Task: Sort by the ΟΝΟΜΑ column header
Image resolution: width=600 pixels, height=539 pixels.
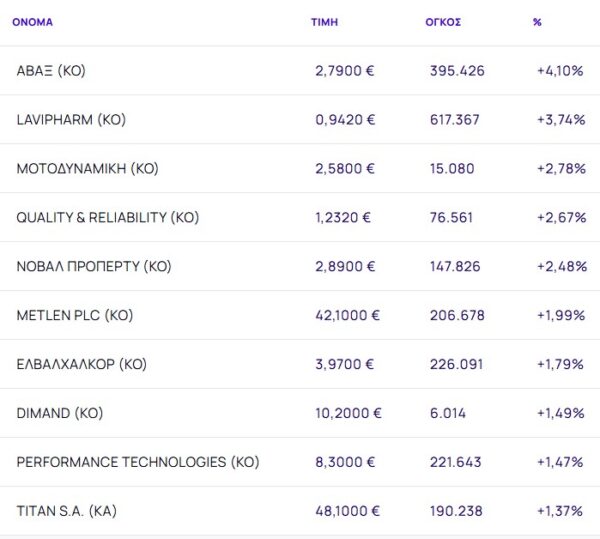Action: 32,22
